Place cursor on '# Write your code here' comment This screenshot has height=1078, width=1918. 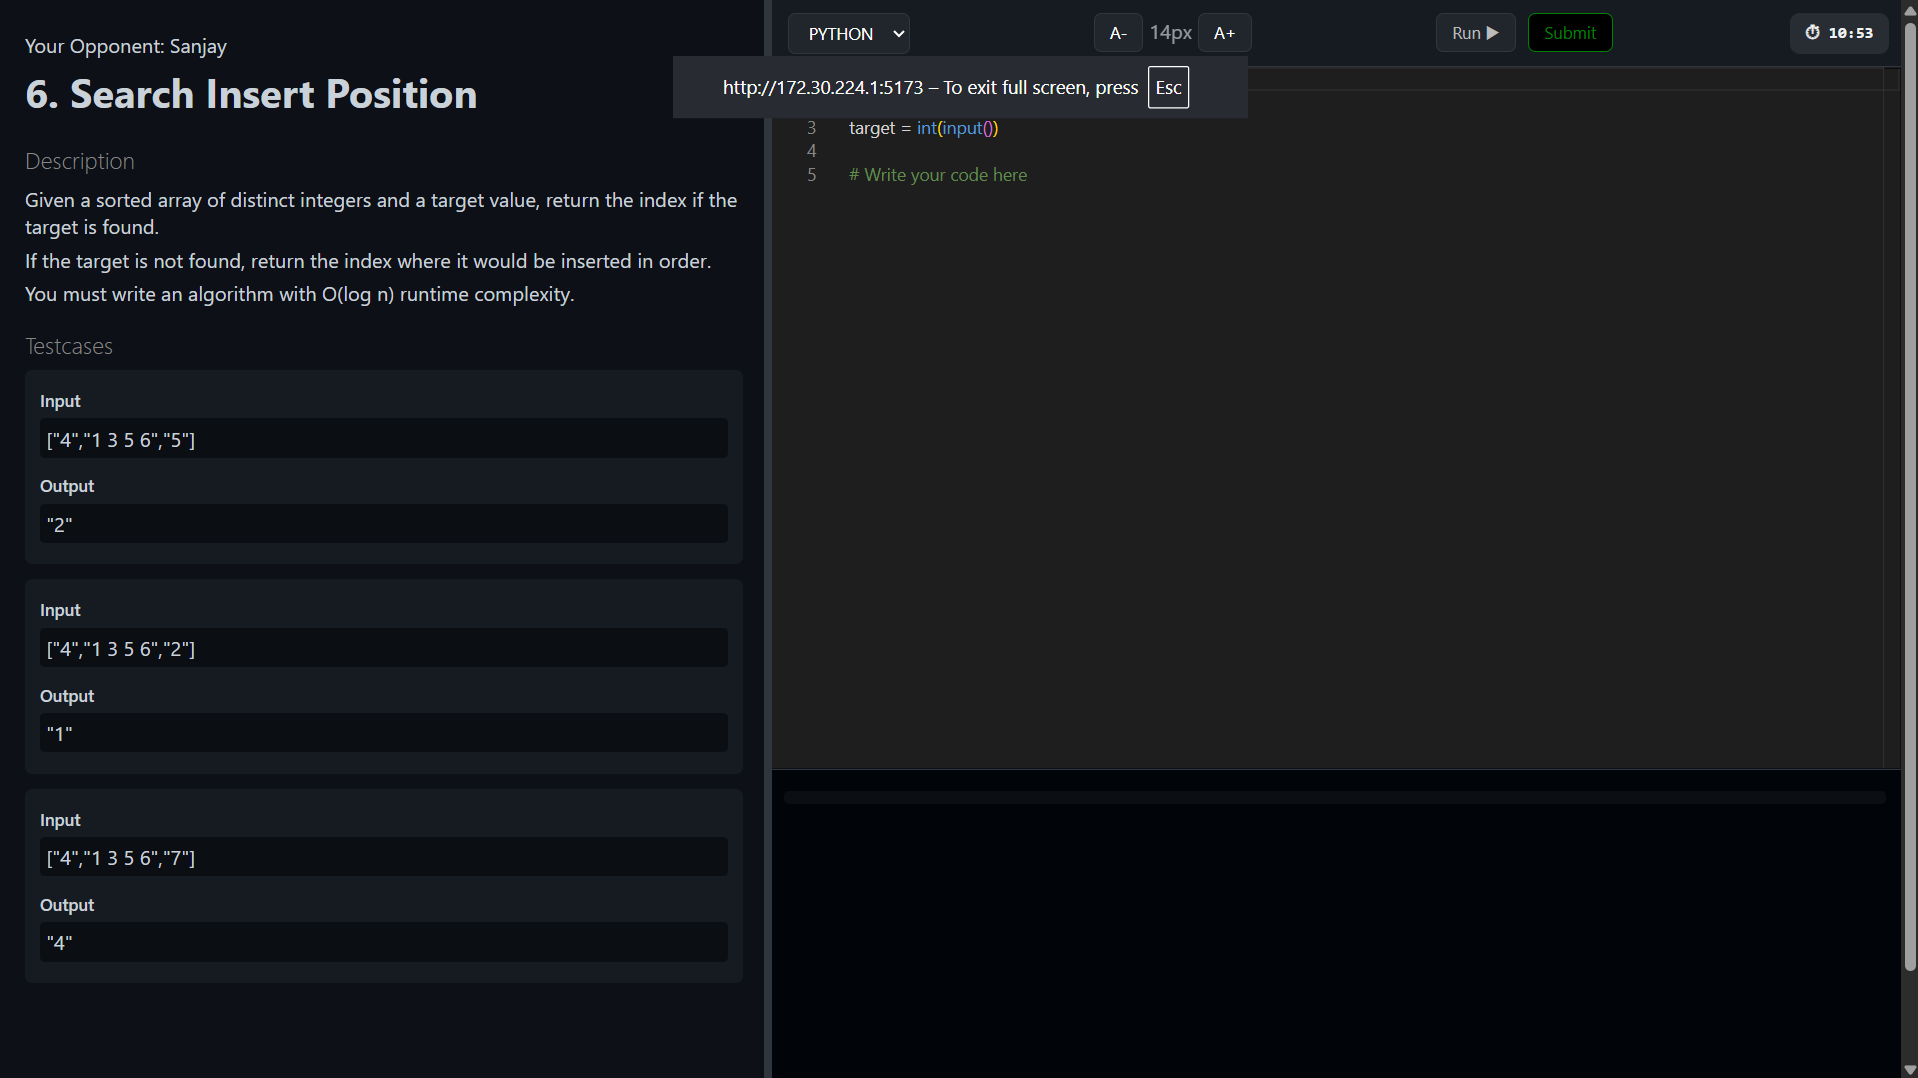click(937, 175)
